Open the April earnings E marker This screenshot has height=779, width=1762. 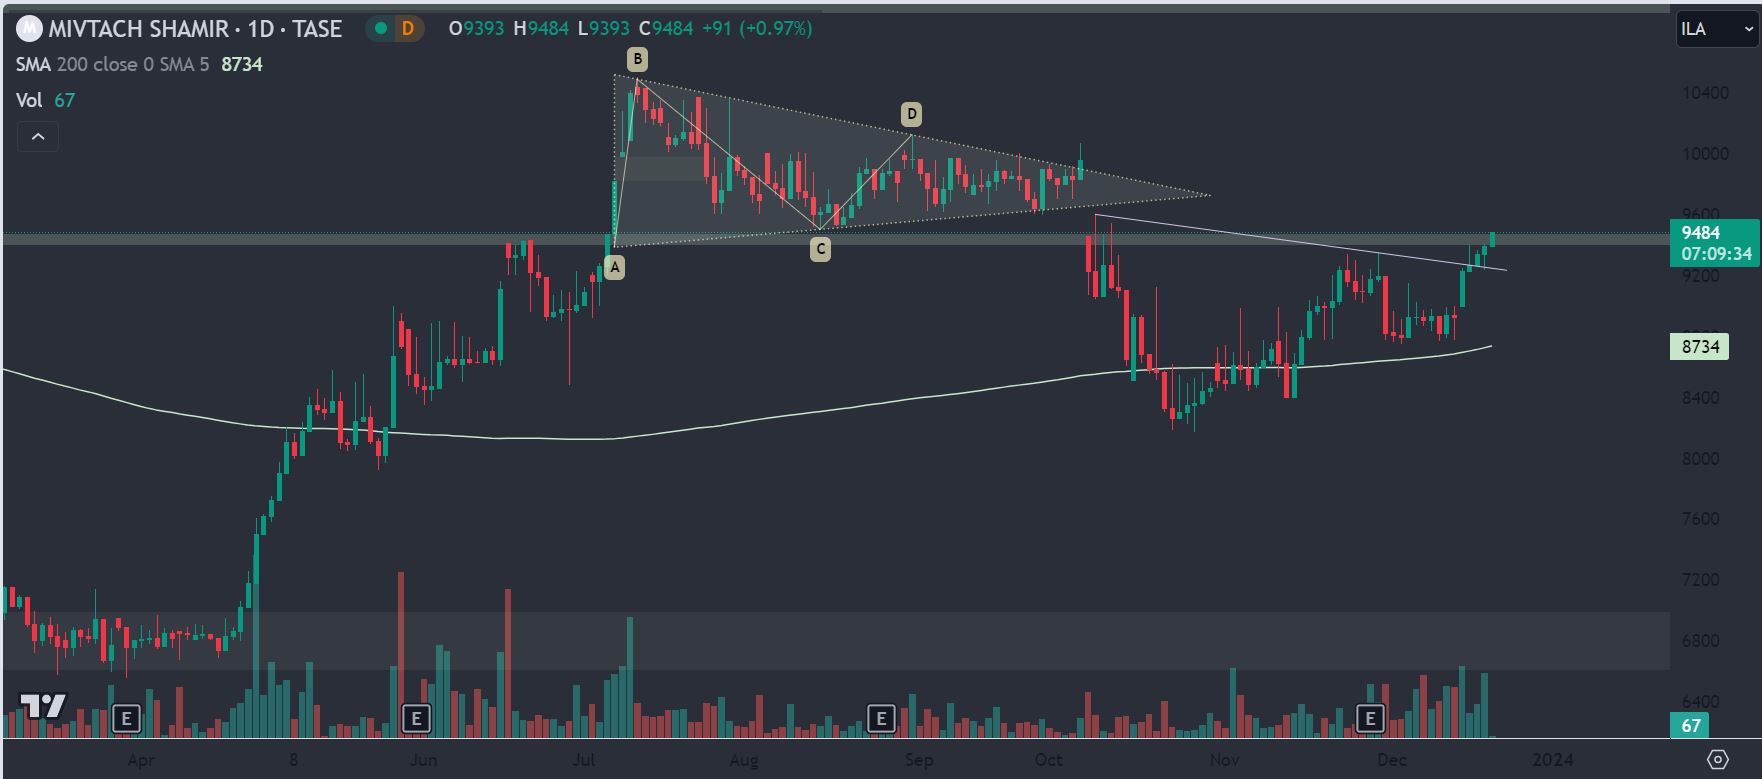127,718
